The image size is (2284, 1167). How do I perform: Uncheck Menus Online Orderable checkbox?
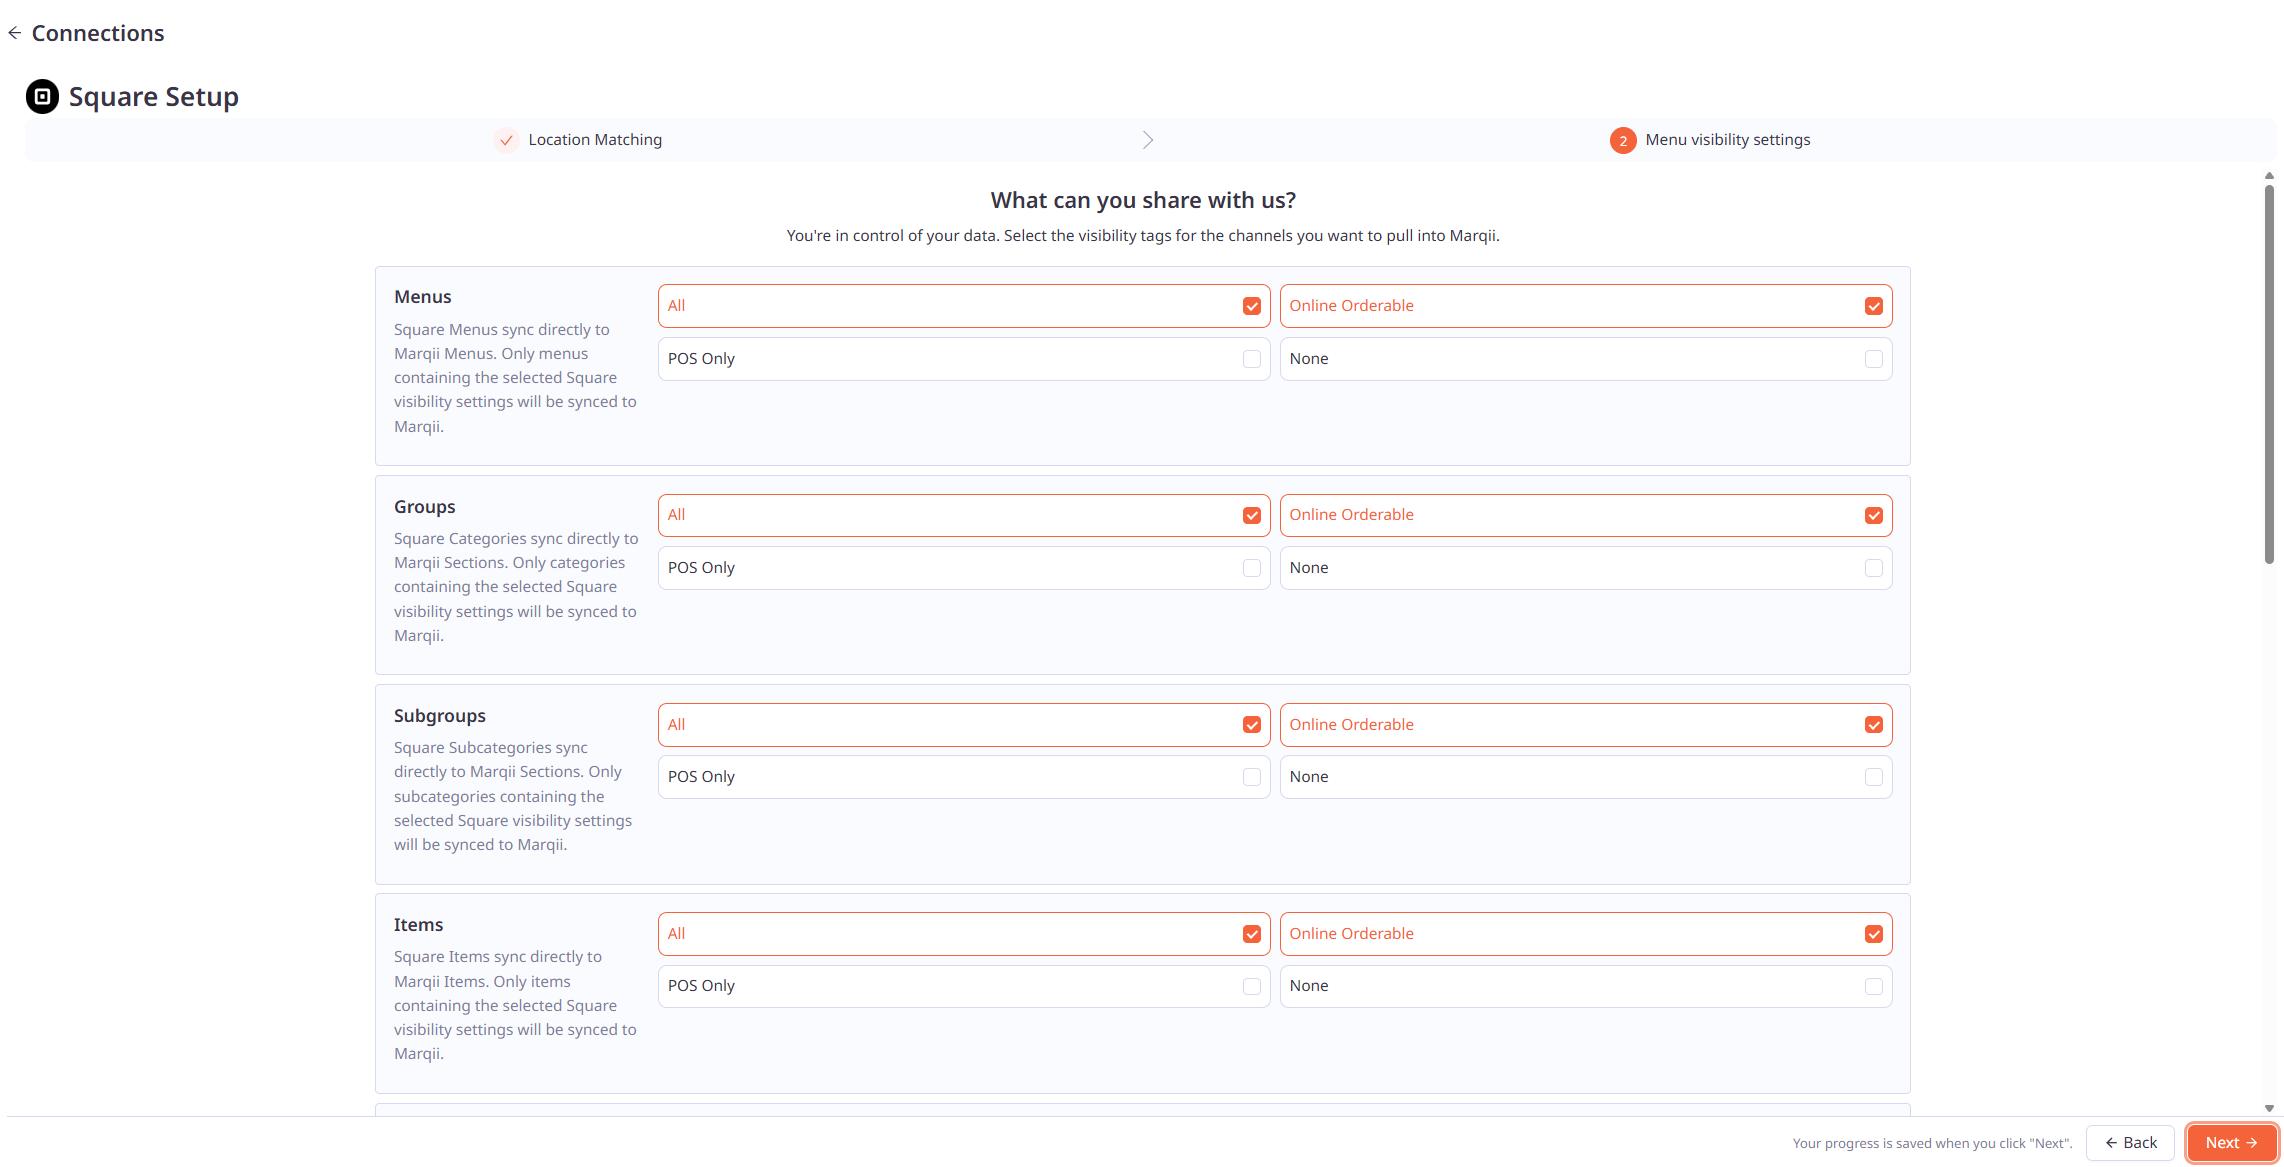coord(1874,306)
